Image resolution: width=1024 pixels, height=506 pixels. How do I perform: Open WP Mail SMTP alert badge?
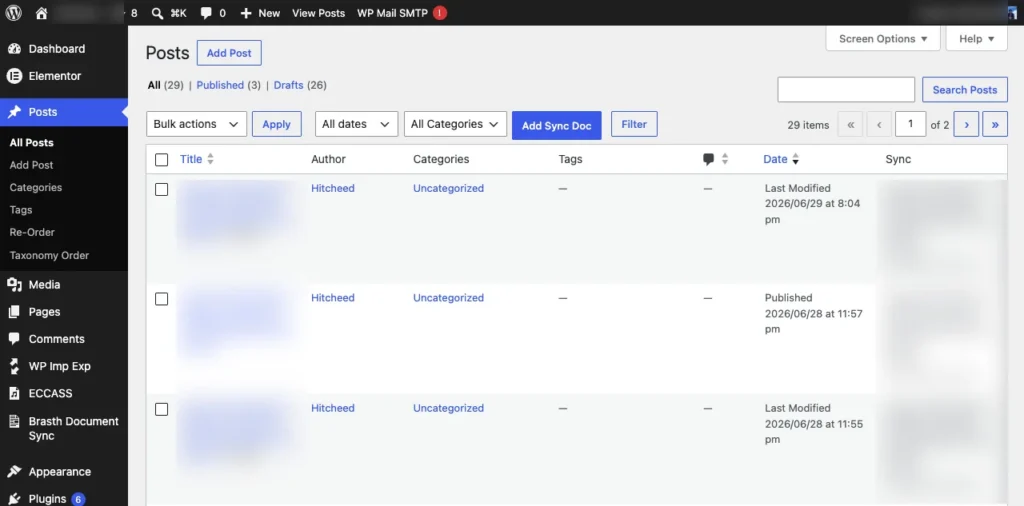point(440,13)
